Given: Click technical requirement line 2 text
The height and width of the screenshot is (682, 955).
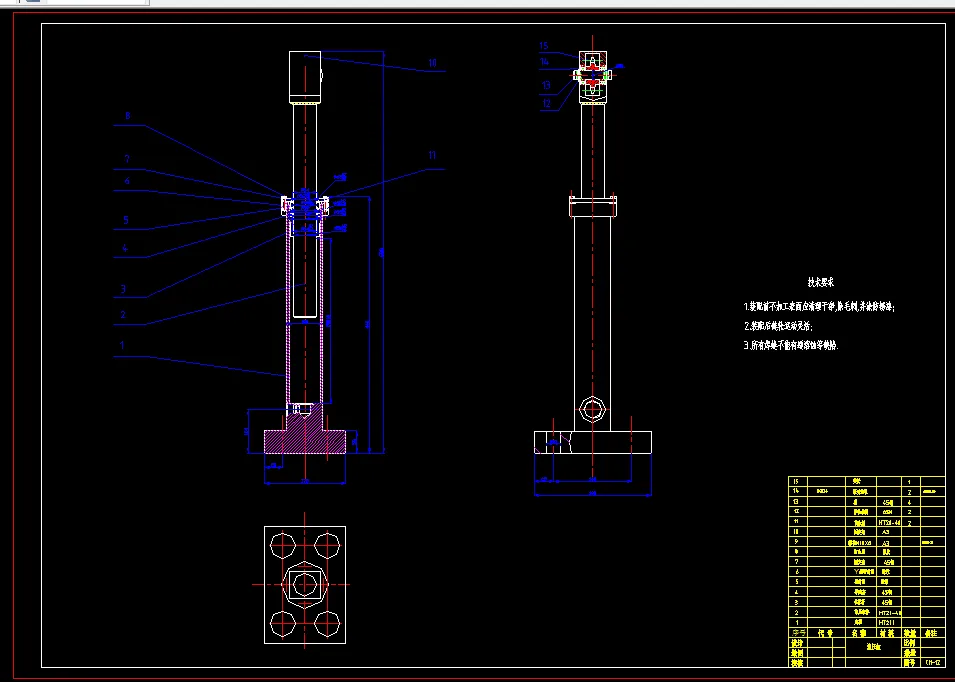Looking at the screenshot, I should point(778,326).
